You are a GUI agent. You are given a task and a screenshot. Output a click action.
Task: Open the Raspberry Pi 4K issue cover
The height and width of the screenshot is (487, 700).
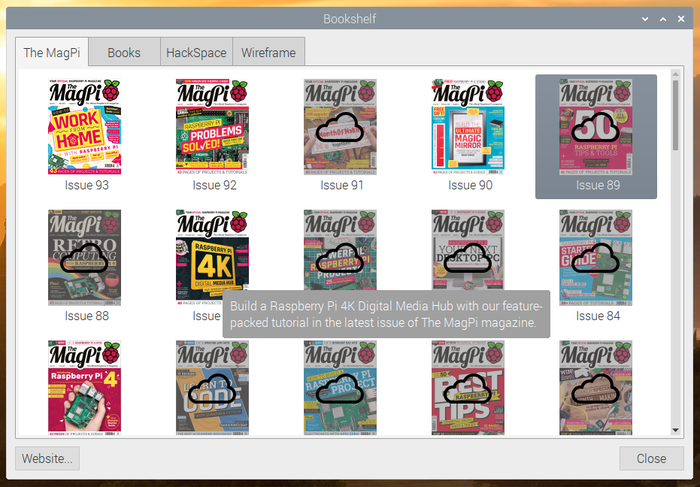(x=212, y=257)
